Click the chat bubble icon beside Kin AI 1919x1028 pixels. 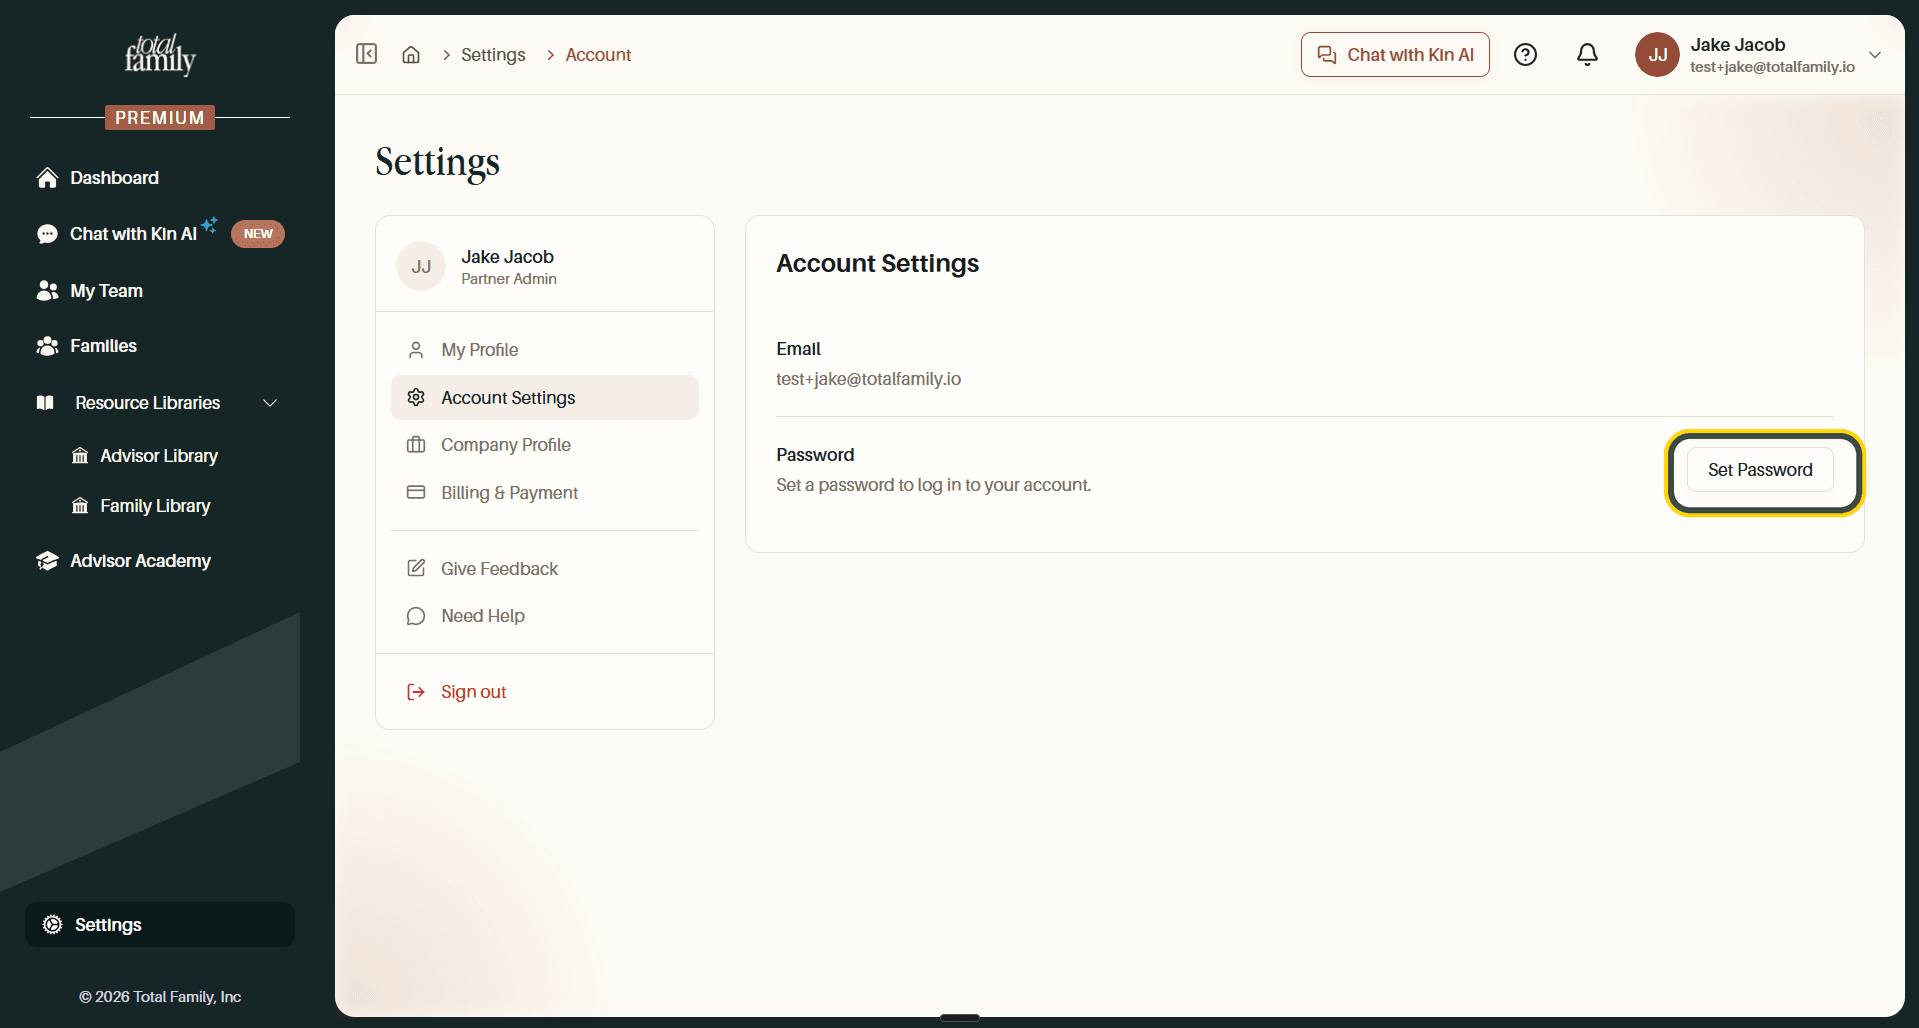tap(47, 234)
